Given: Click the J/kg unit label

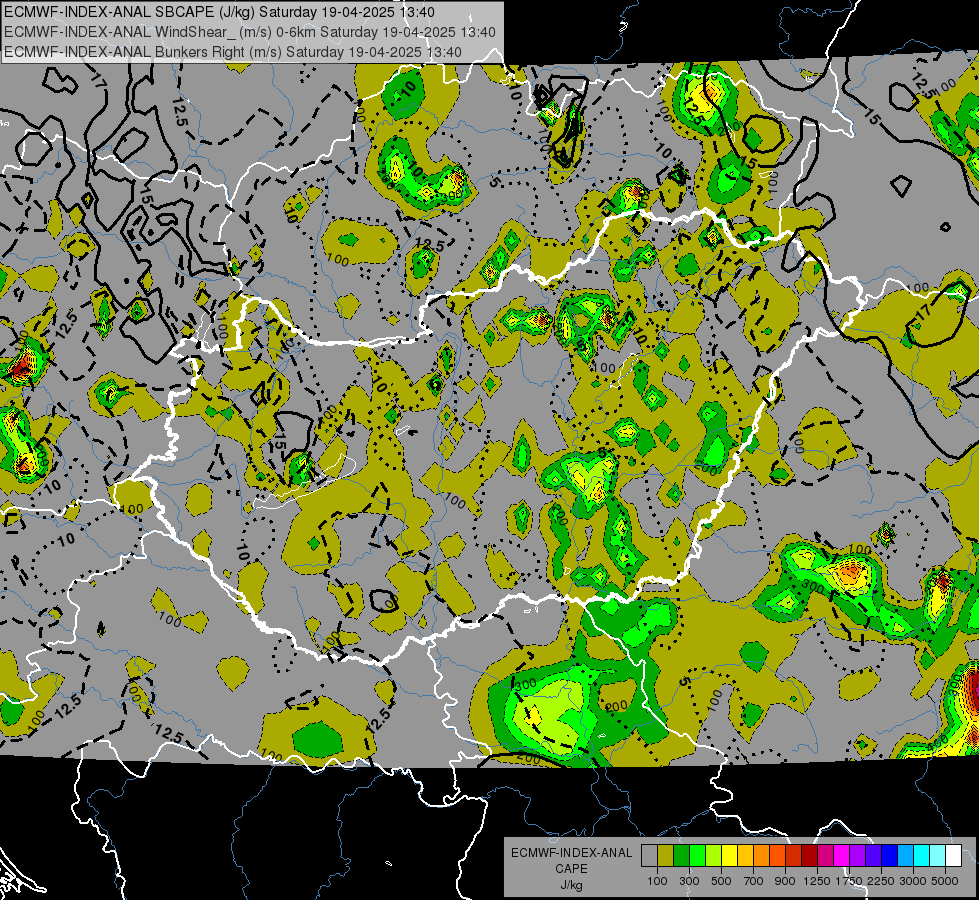Looking at the screenshot, I should [x=571, y=886].
